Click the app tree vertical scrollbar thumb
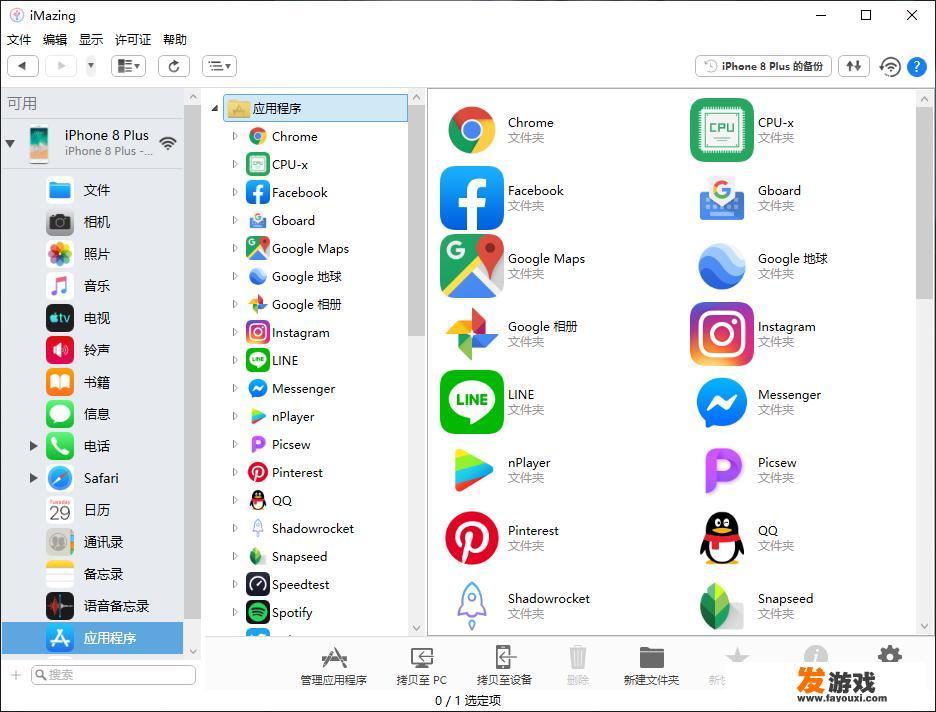This screenshot has height=712, width=936. tap(417, 220)
